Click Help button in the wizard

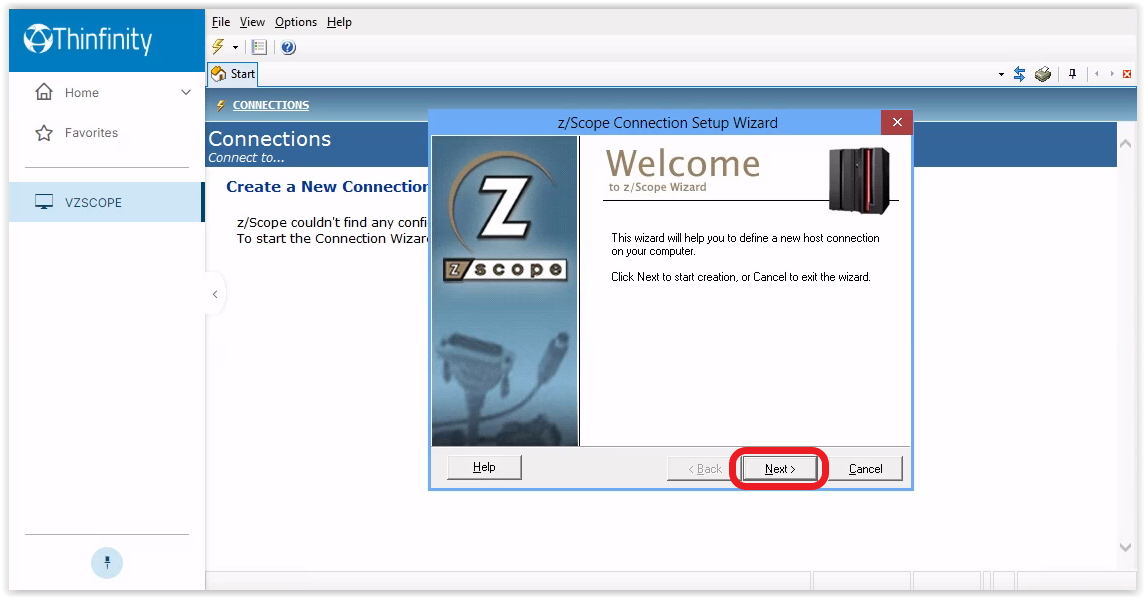[x=484, y=467]
